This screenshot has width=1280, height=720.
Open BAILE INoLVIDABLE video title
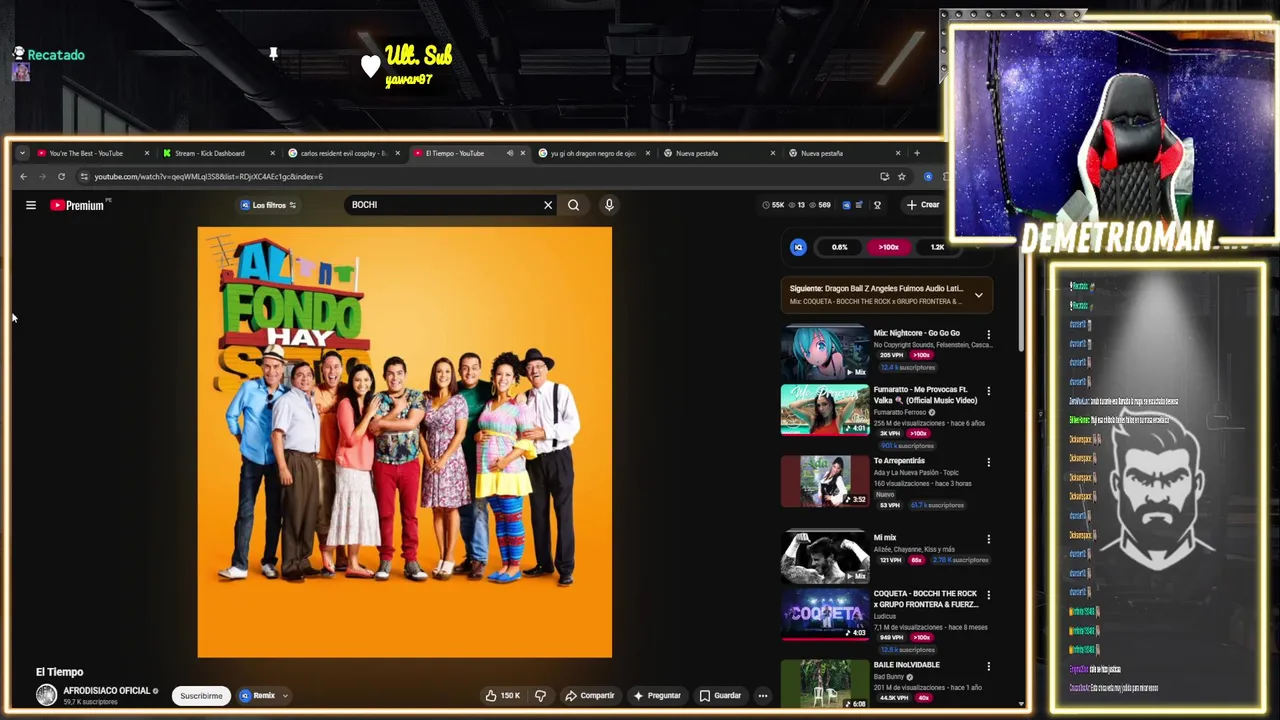click(x=906, y=665)
